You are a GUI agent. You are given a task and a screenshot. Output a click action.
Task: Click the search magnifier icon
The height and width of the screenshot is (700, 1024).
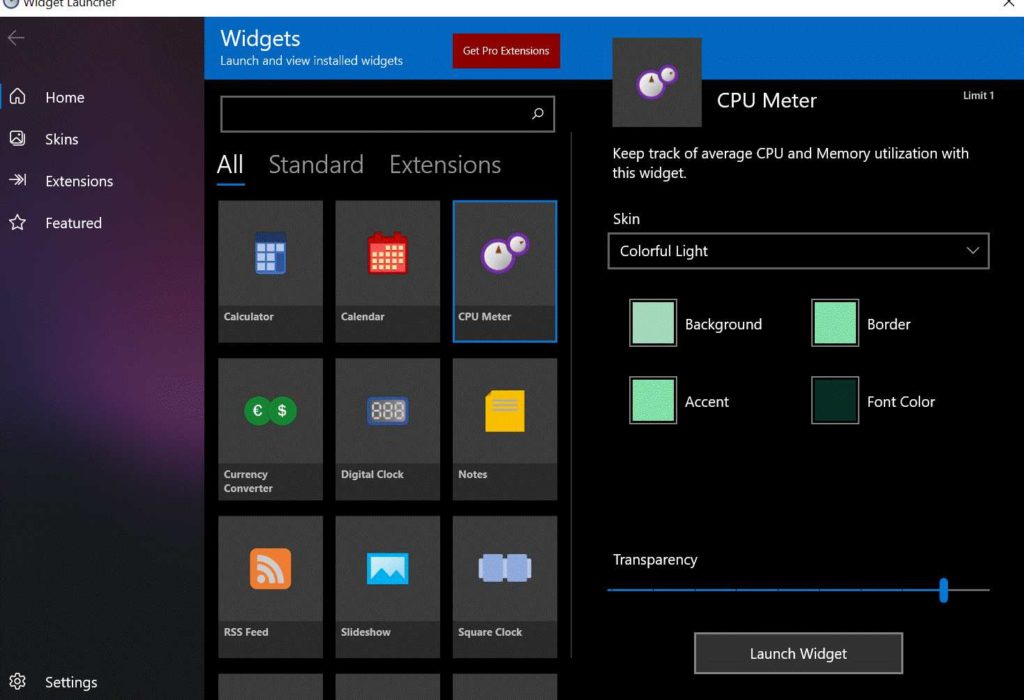coord(537,114)
